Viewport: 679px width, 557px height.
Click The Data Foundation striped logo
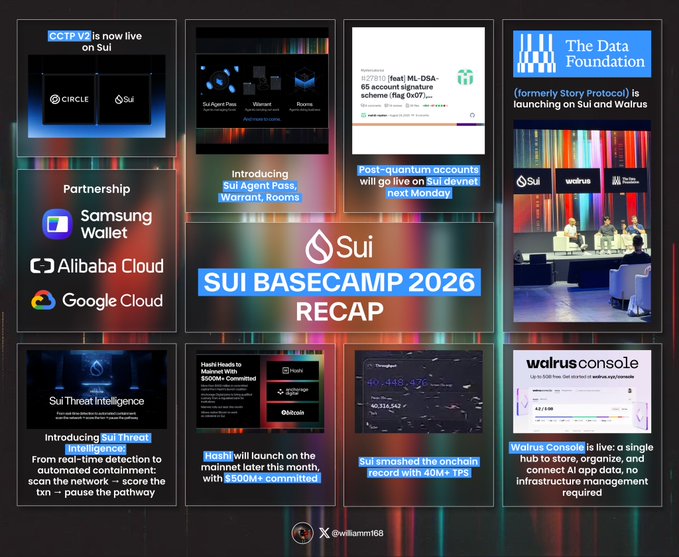point(537,53)
